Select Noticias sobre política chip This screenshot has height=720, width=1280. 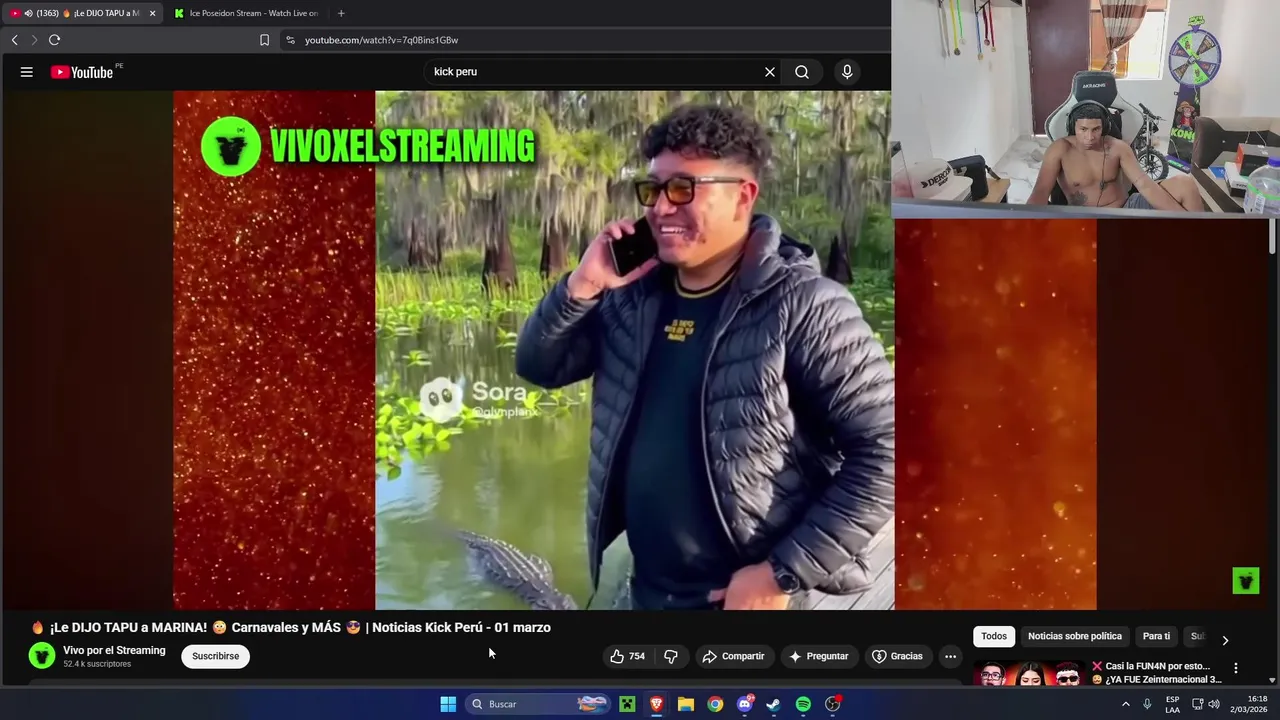pyautogui.click(x=1075, y=636)
